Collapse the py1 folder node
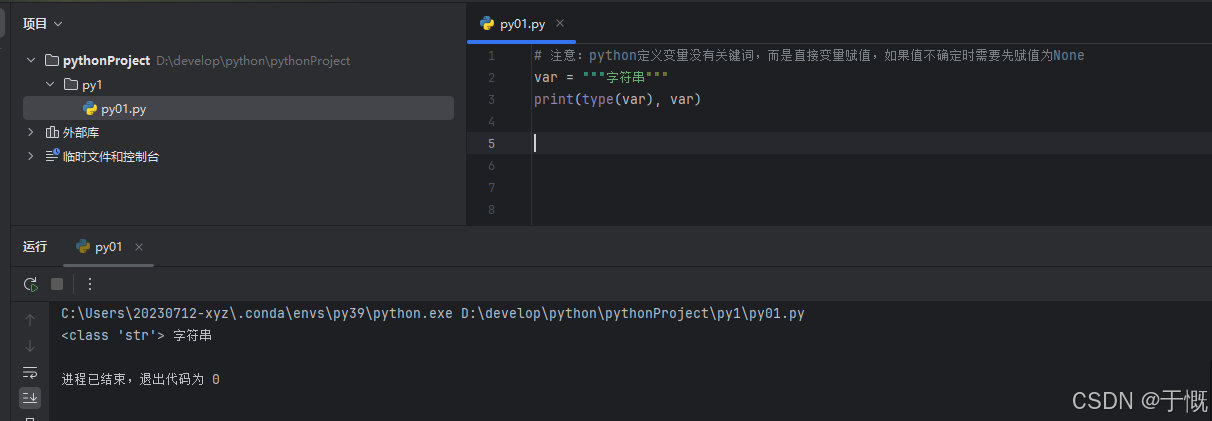Image resolution: width=1212 pixels, height=421 pixels. coord(50,85)
